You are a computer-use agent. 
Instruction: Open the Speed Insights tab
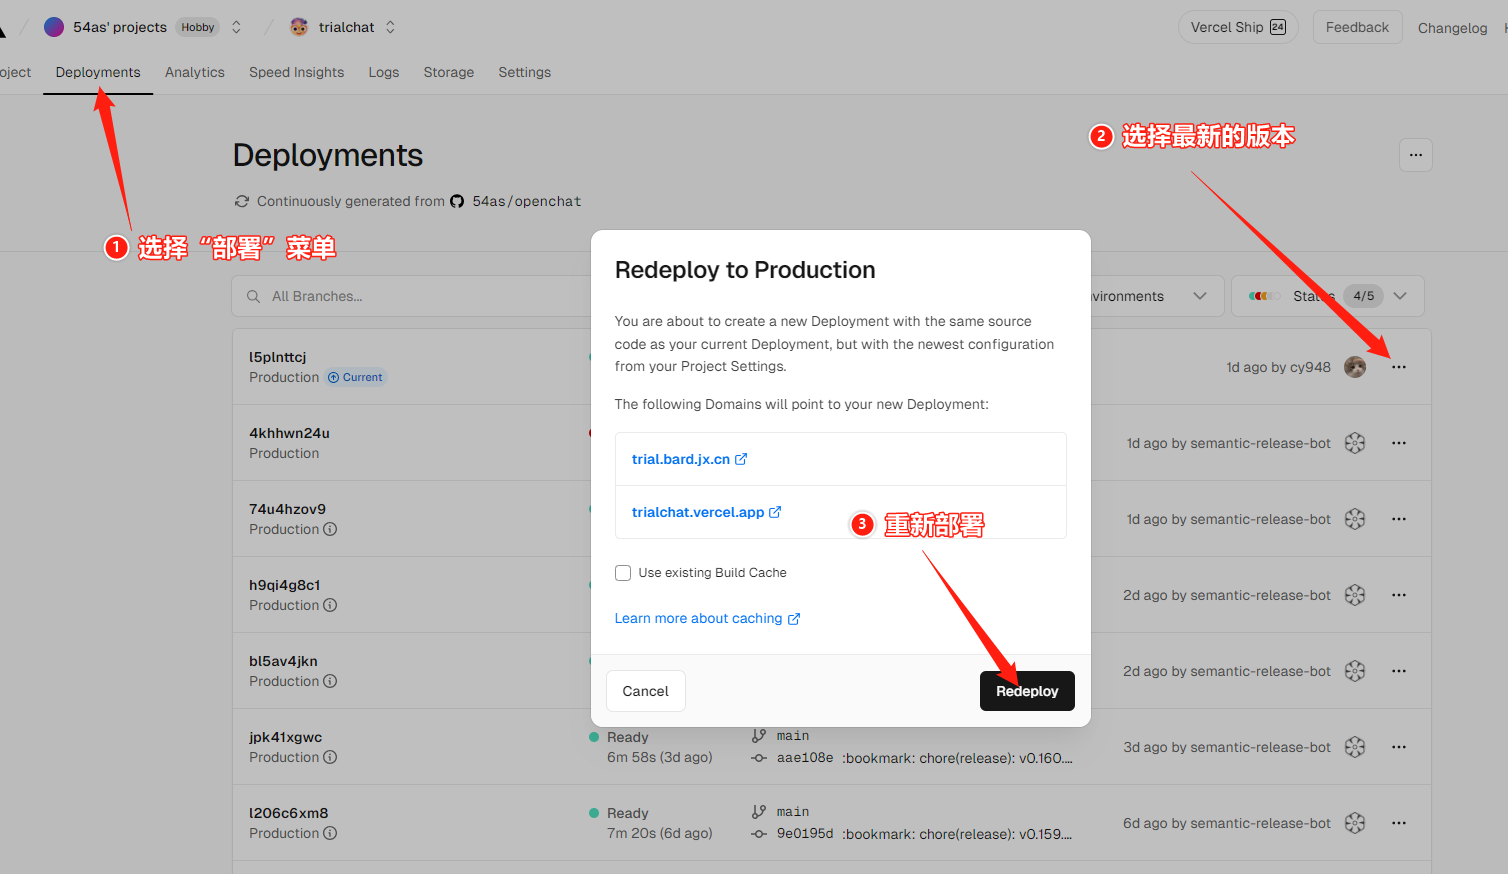pos(296,72)
